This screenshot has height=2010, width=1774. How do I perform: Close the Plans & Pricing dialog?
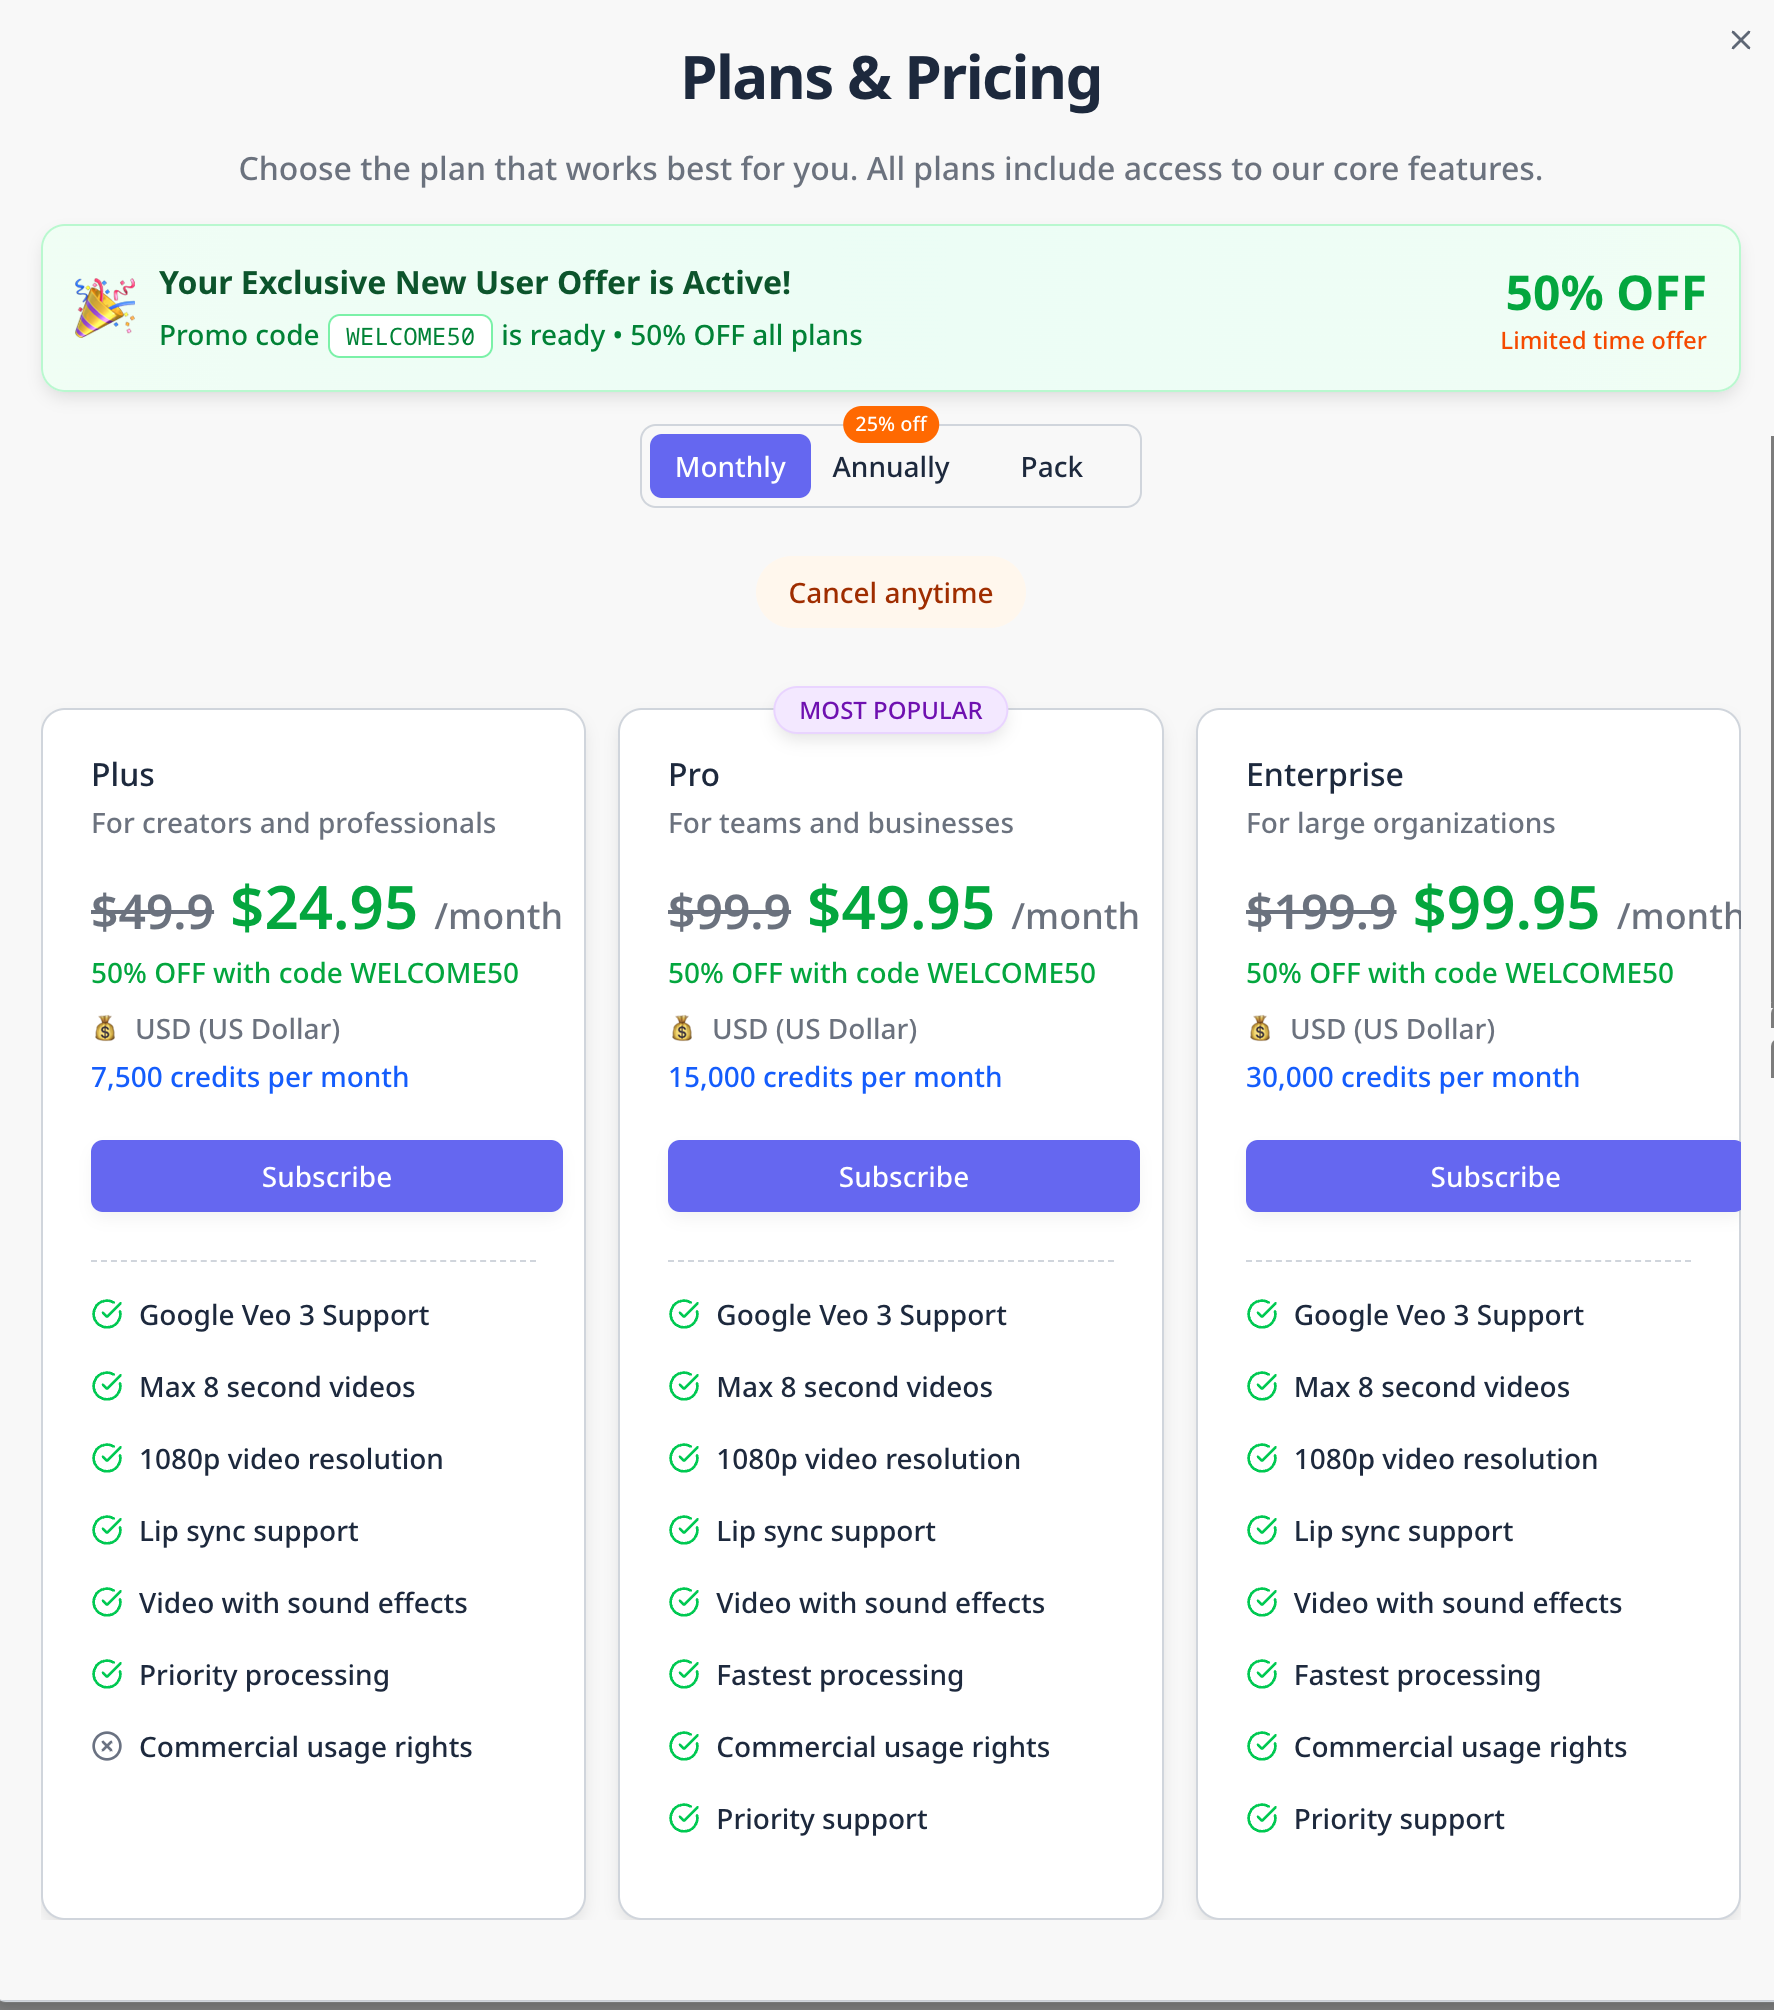[1740, 40]
